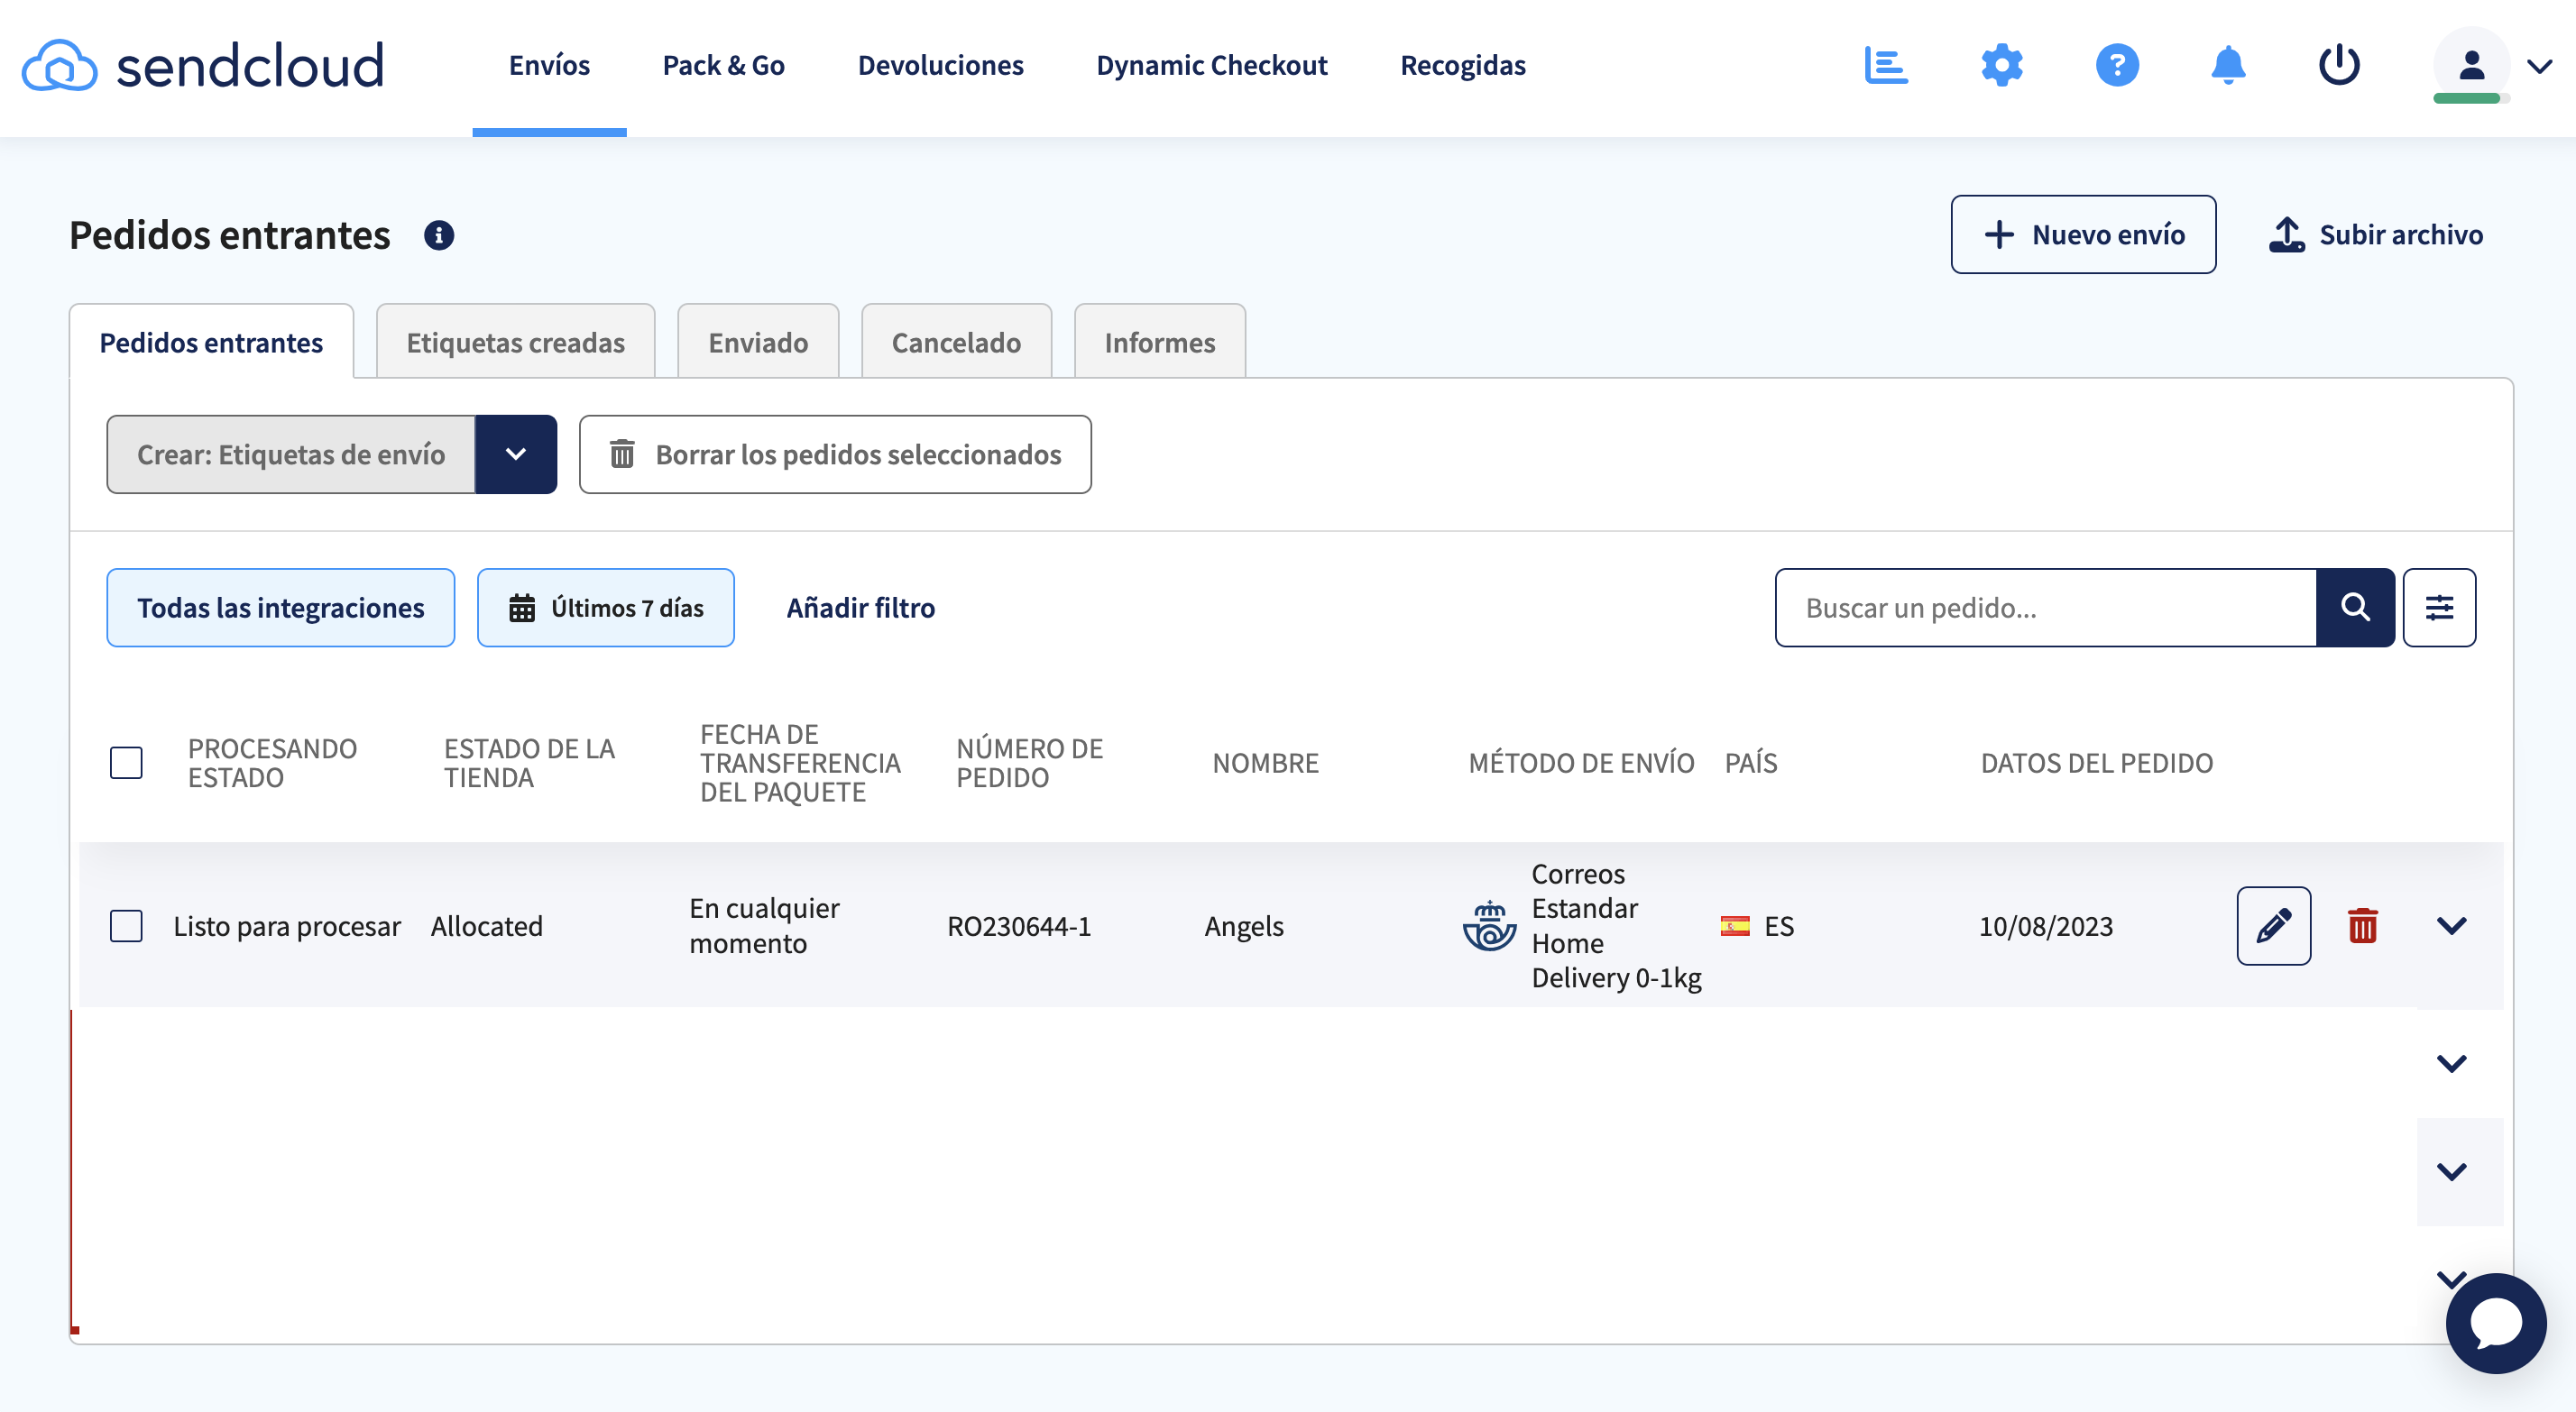This screenshot has height=1412, width=2576.
Task: Click Correos Estandar Home Delivery 0-1kg text
Action: point(1616,925)
